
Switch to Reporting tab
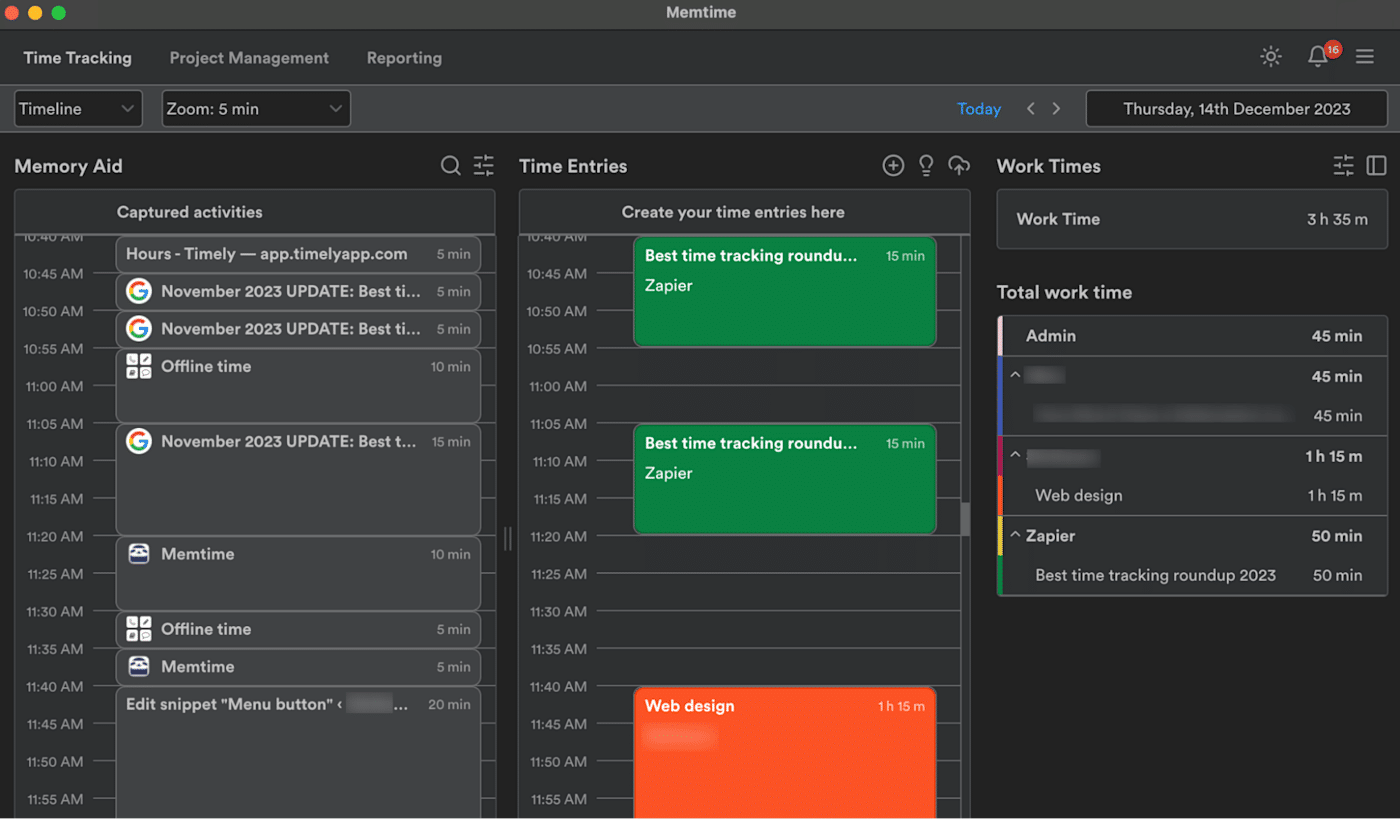click(x=404, y=58)
